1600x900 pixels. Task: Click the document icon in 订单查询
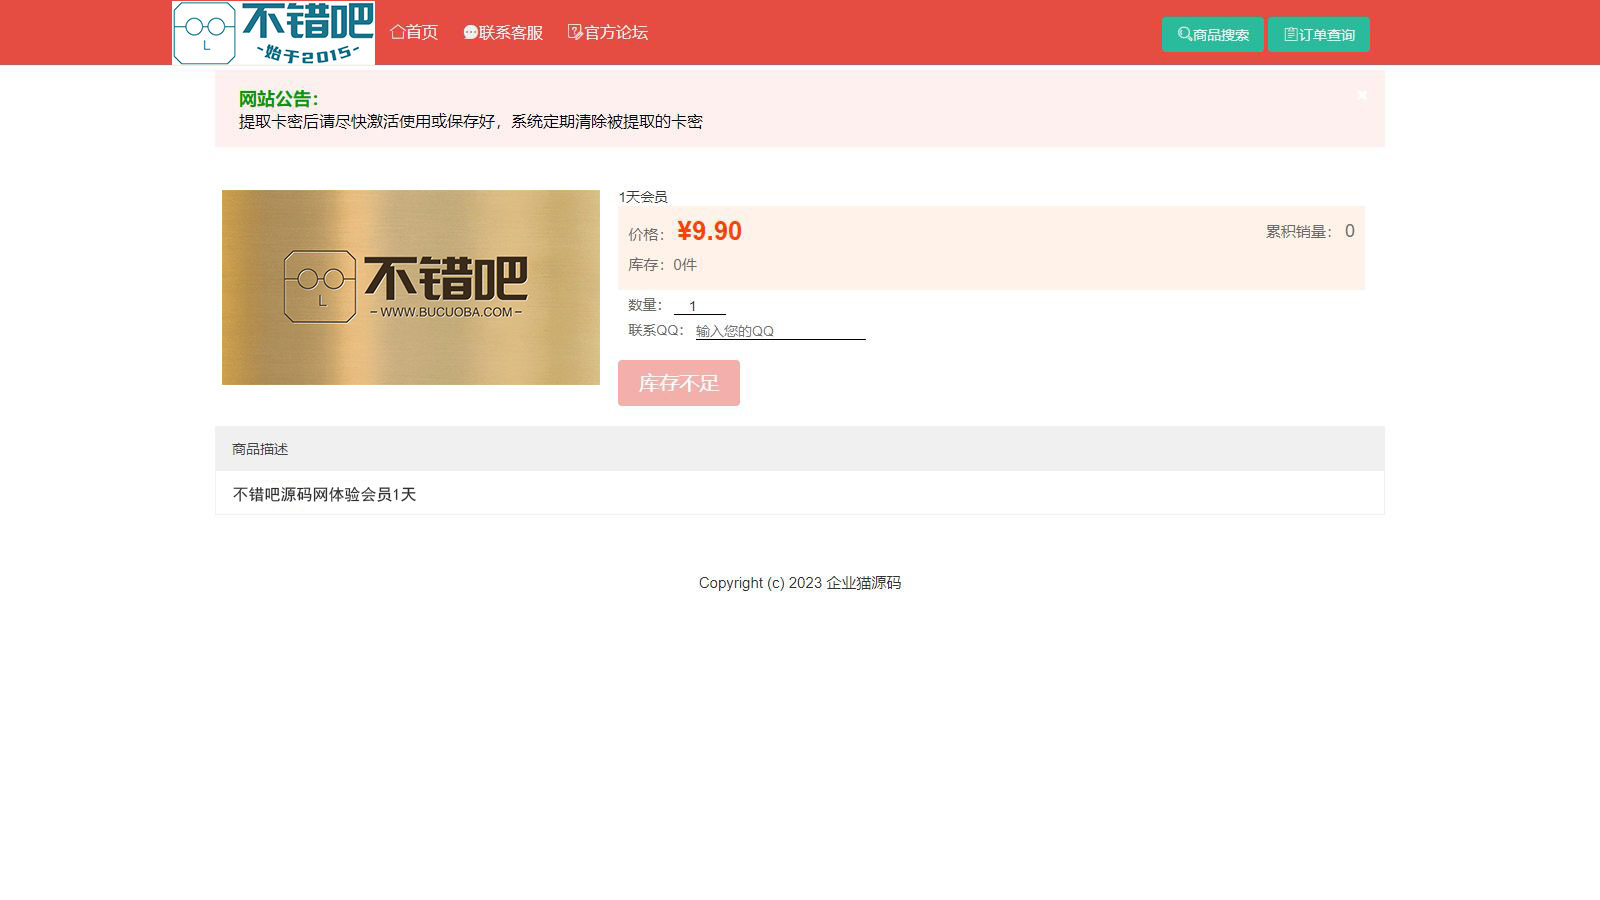click(x=1290, y=34)
